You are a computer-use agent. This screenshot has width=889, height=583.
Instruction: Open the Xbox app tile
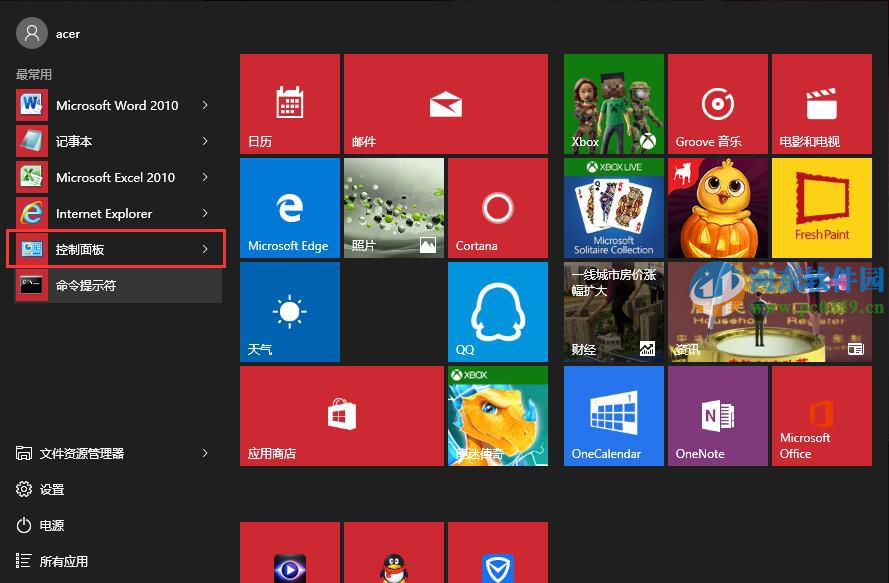pos(613,103)
